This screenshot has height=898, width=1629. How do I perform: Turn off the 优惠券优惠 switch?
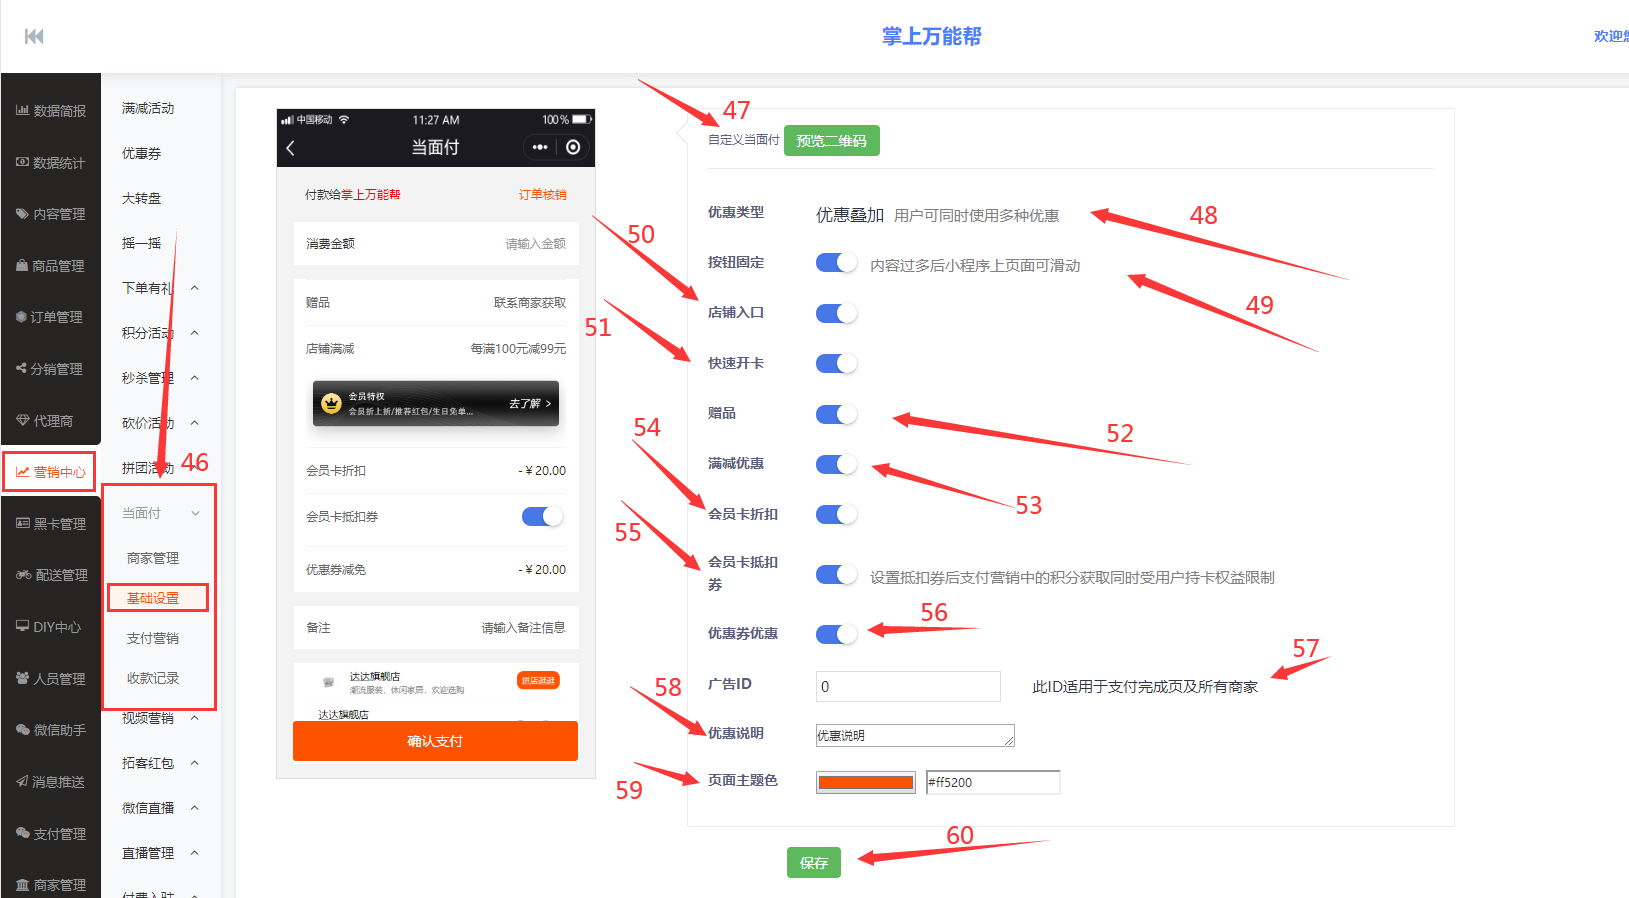836,634
